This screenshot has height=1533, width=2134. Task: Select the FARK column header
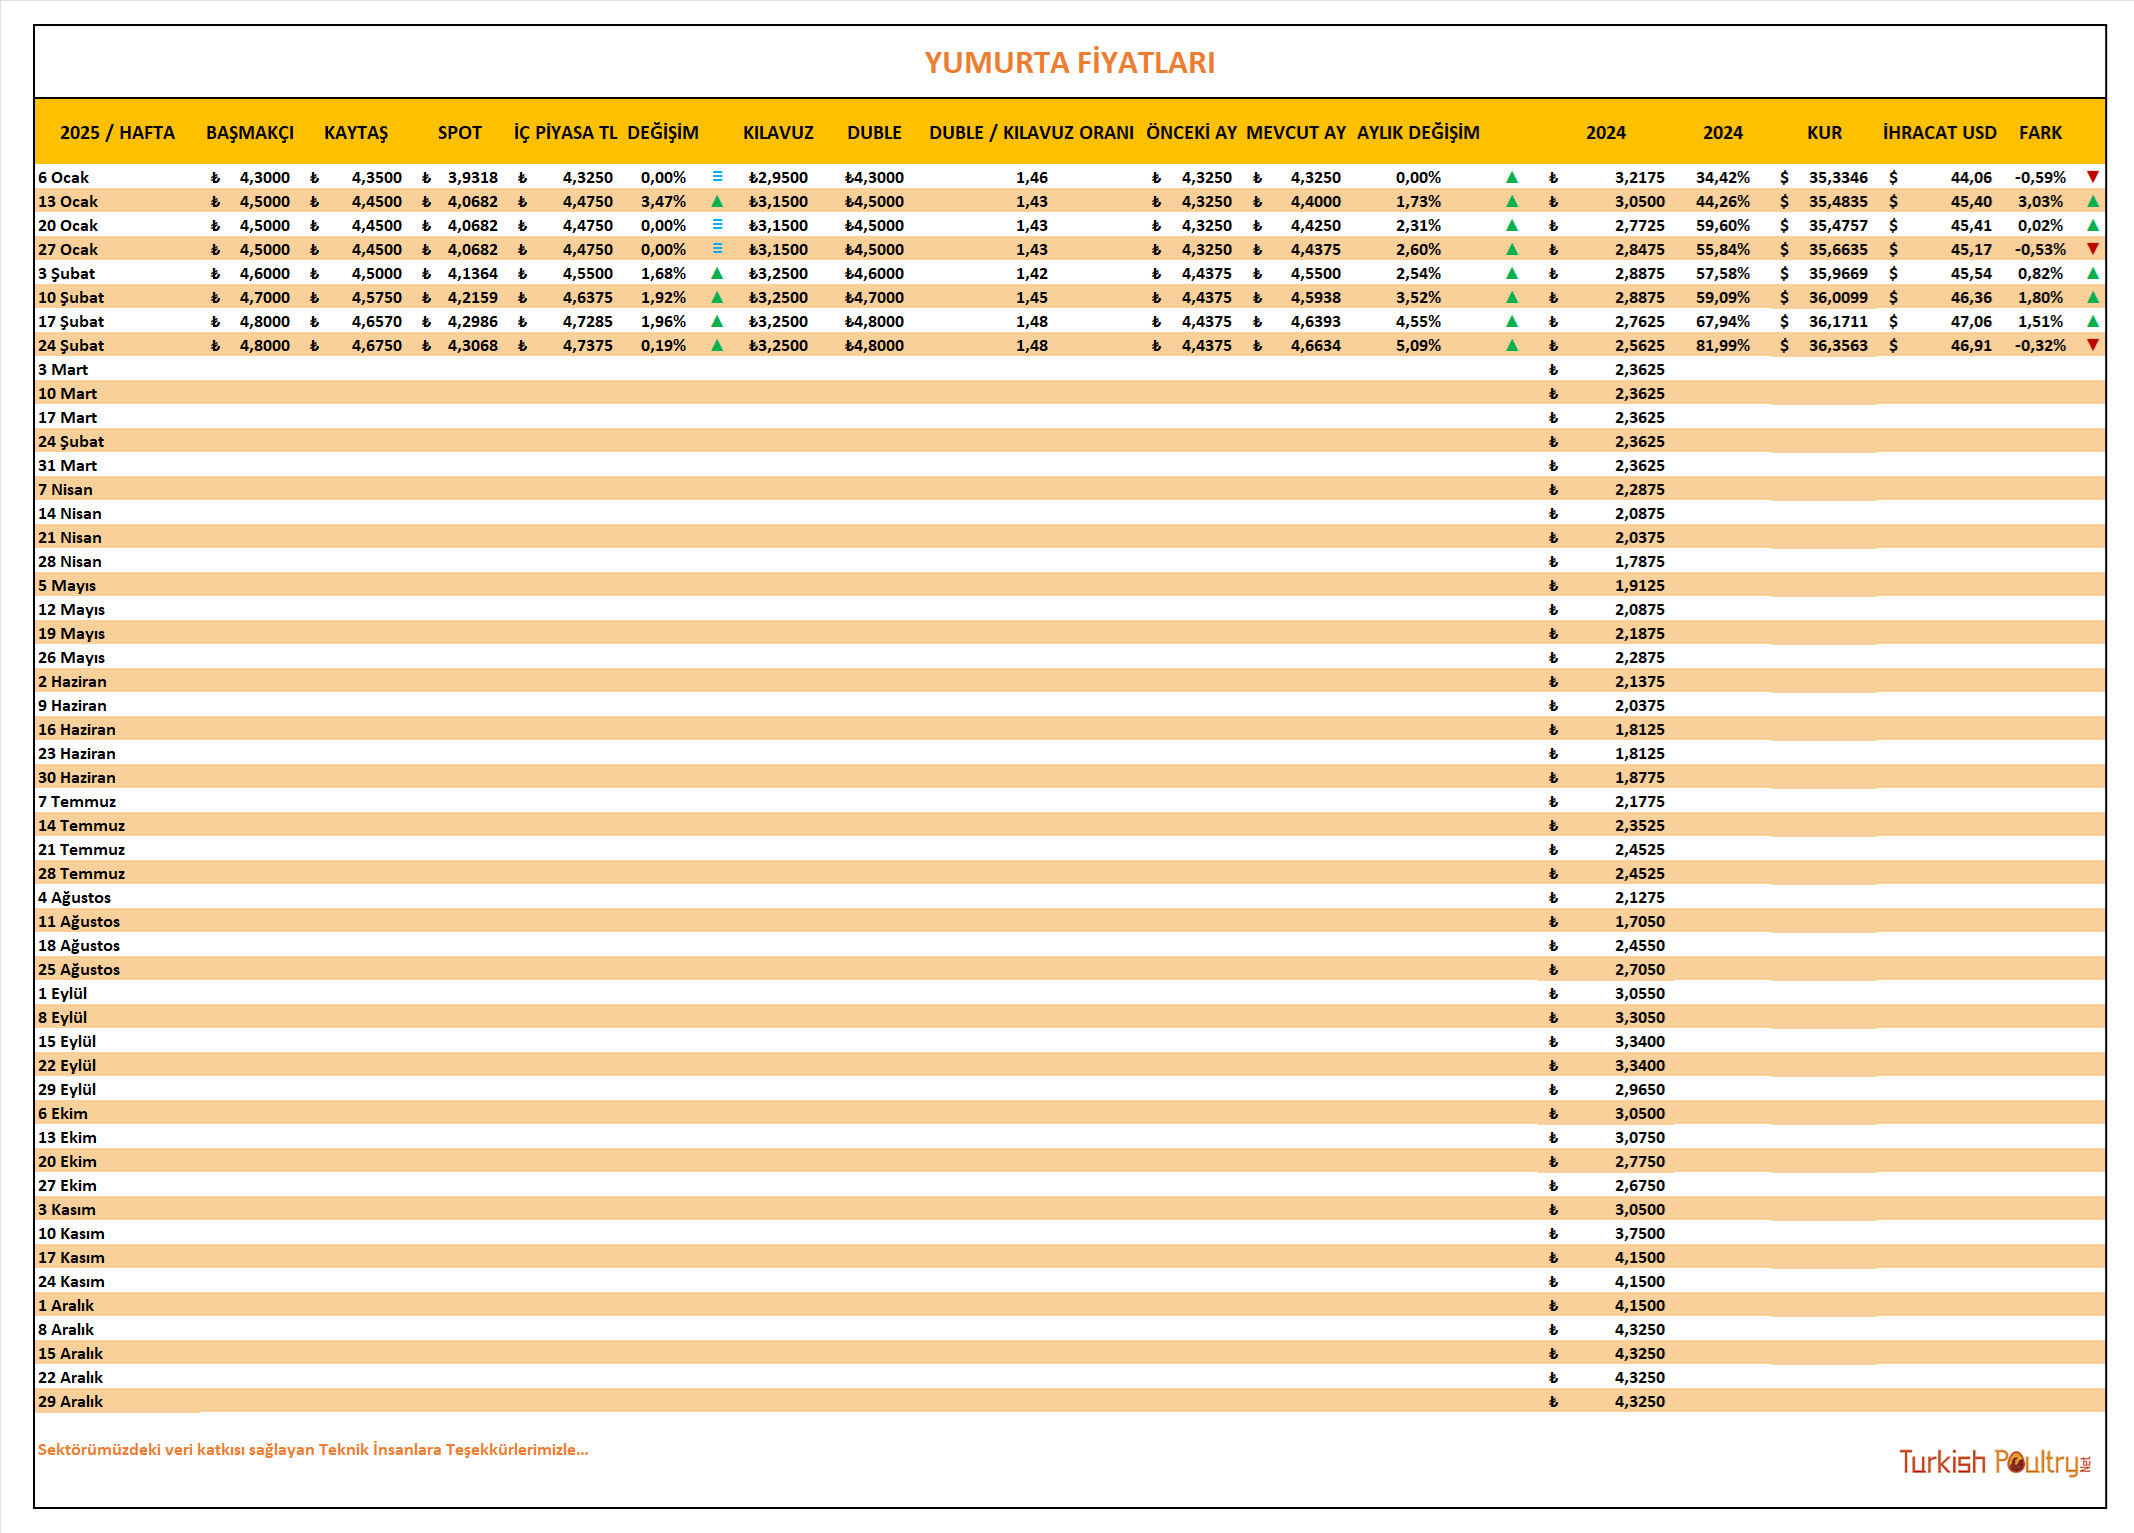click(2040, 133)
